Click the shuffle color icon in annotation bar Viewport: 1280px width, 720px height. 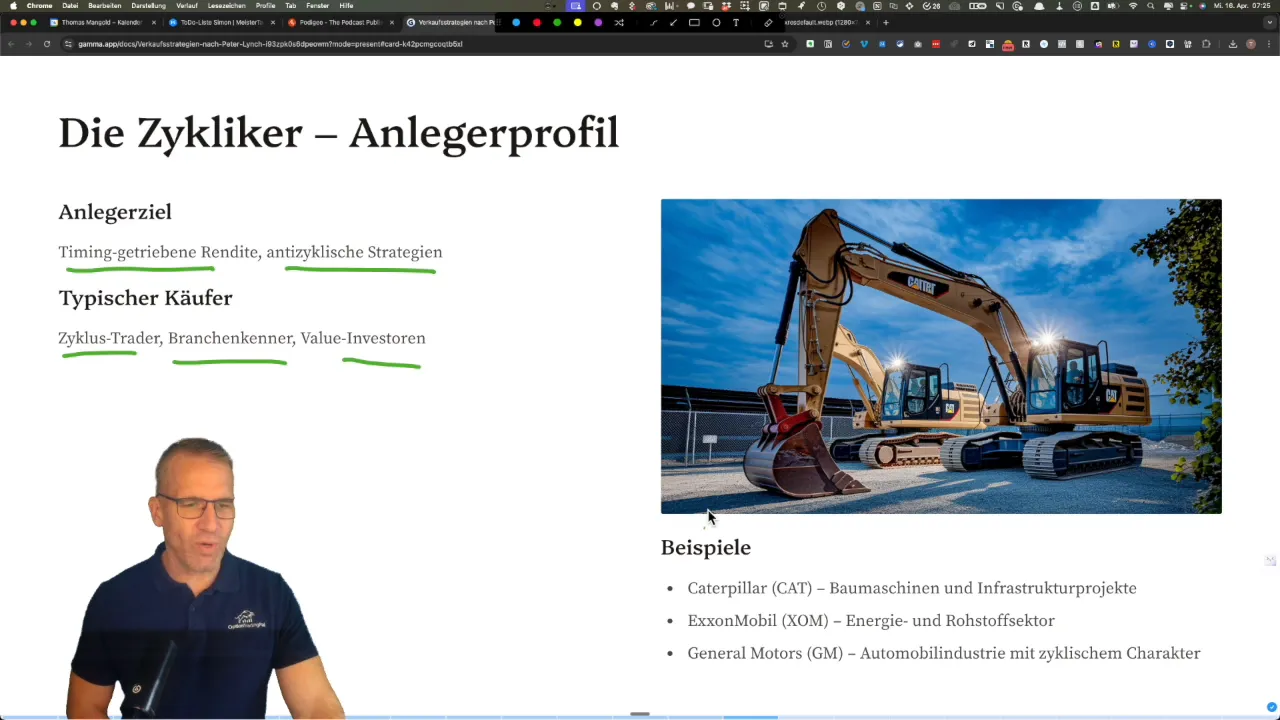pyautogui.click(x=619, y=22)
